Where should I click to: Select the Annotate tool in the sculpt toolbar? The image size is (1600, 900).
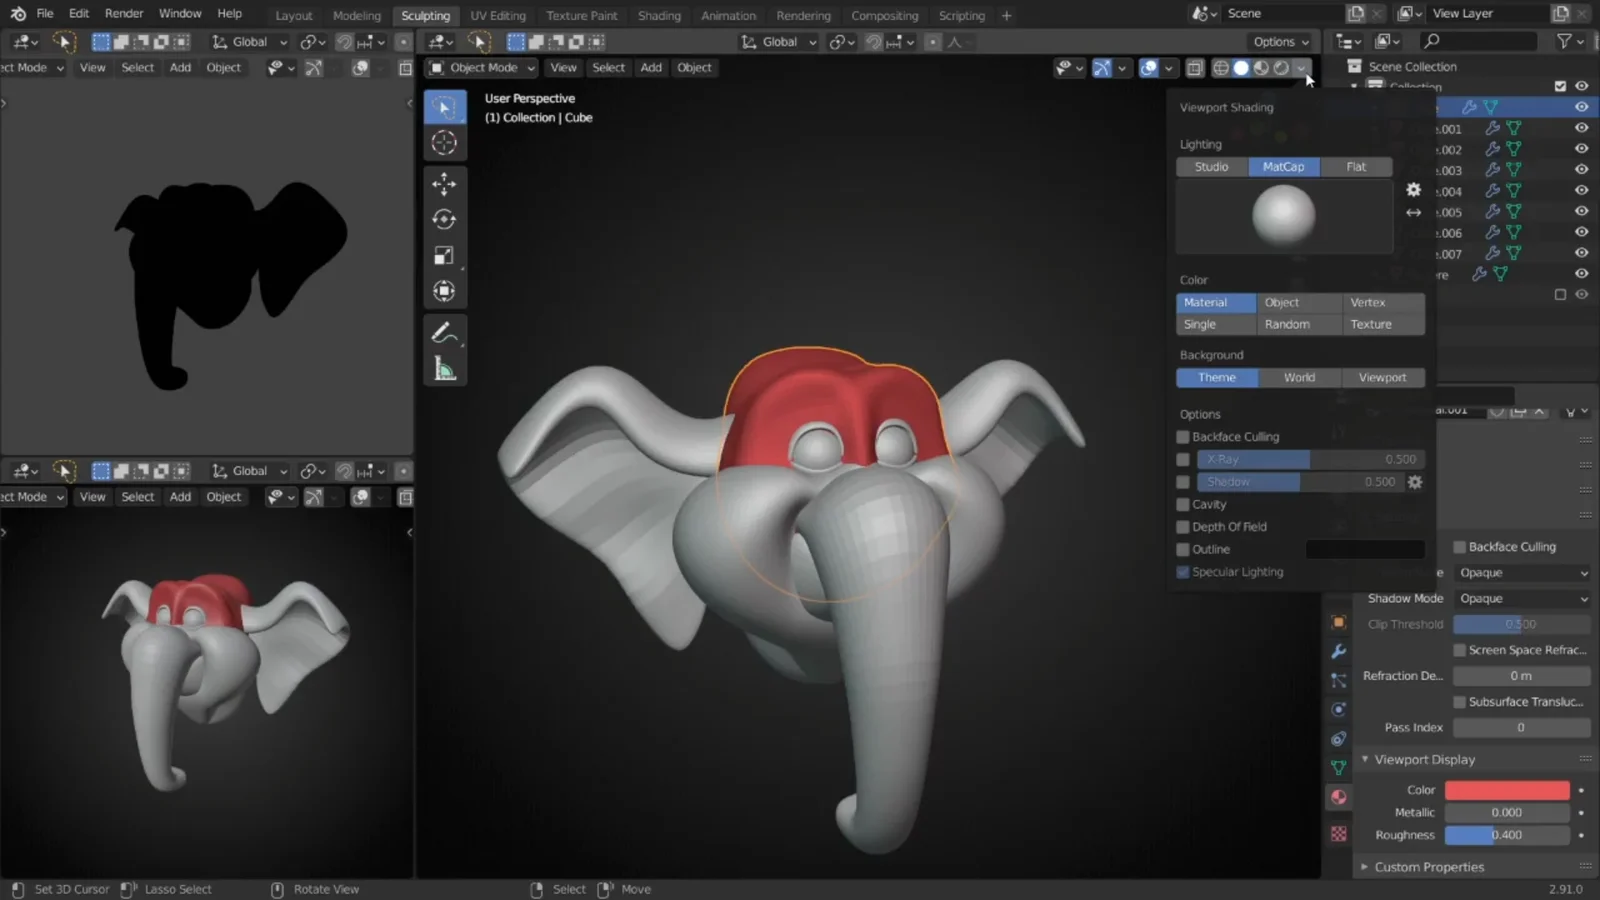coord(445,332)
